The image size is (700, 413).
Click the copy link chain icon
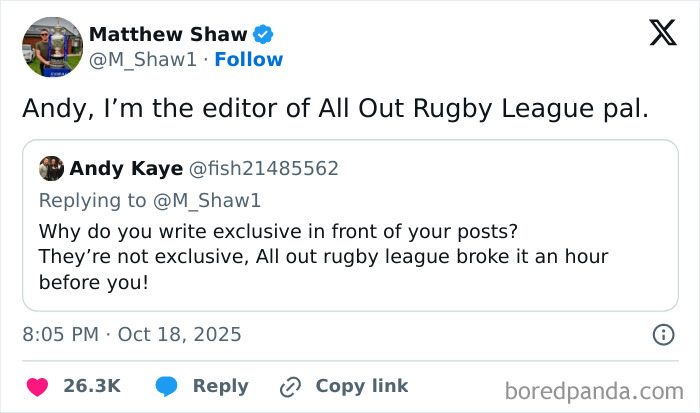(291, 386)
